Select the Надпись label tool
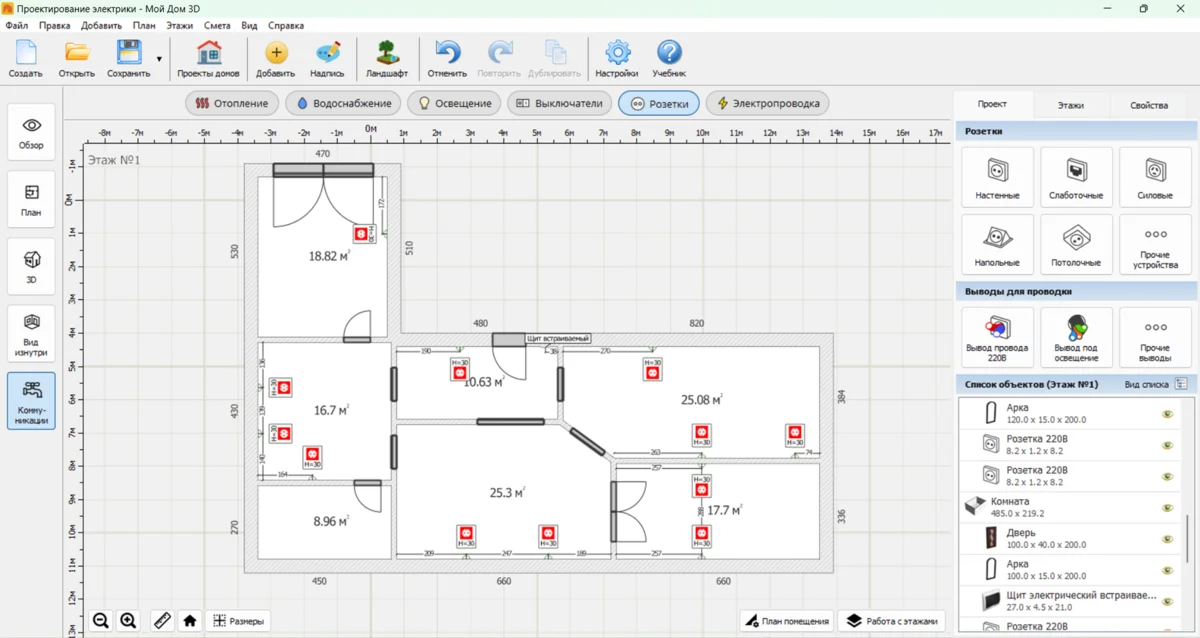The height and width of the screenshot is (638, 1200). pos(327,59)
